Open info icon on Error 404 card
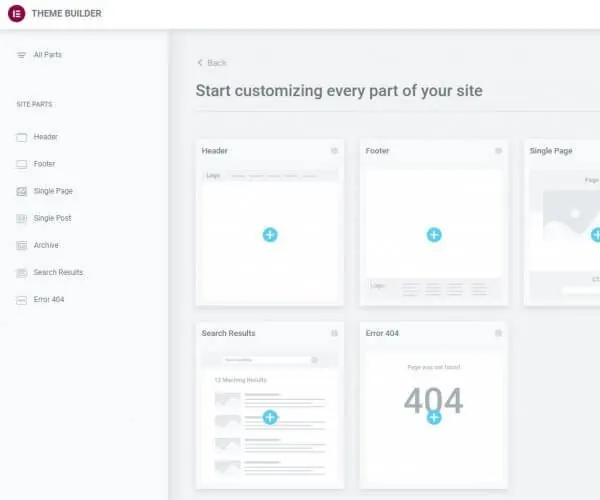600x500 pixels. click(x=498, y=333)
